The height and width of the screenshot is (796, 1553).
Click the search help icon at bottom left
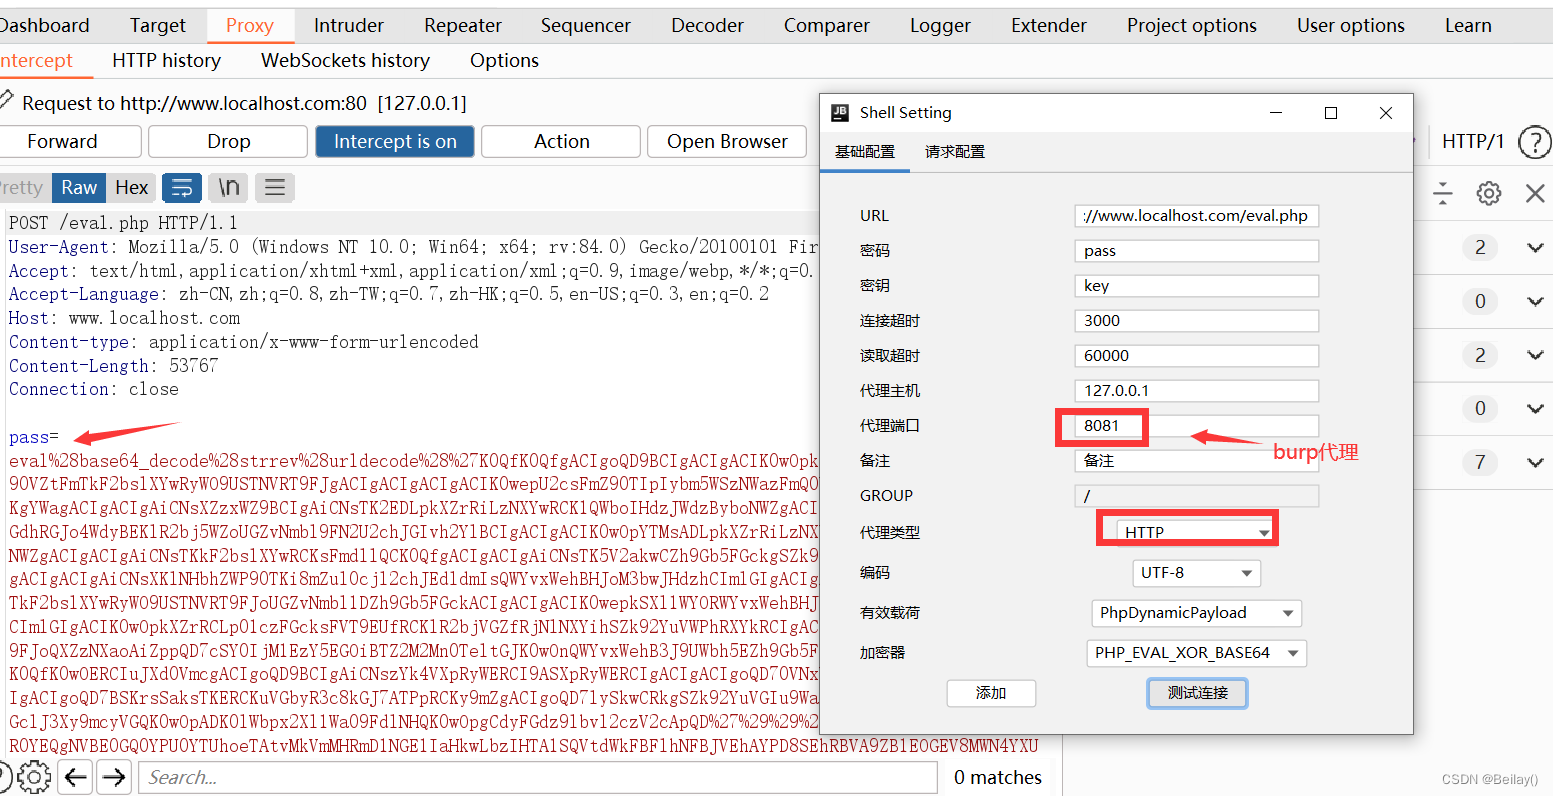[4, 776]
